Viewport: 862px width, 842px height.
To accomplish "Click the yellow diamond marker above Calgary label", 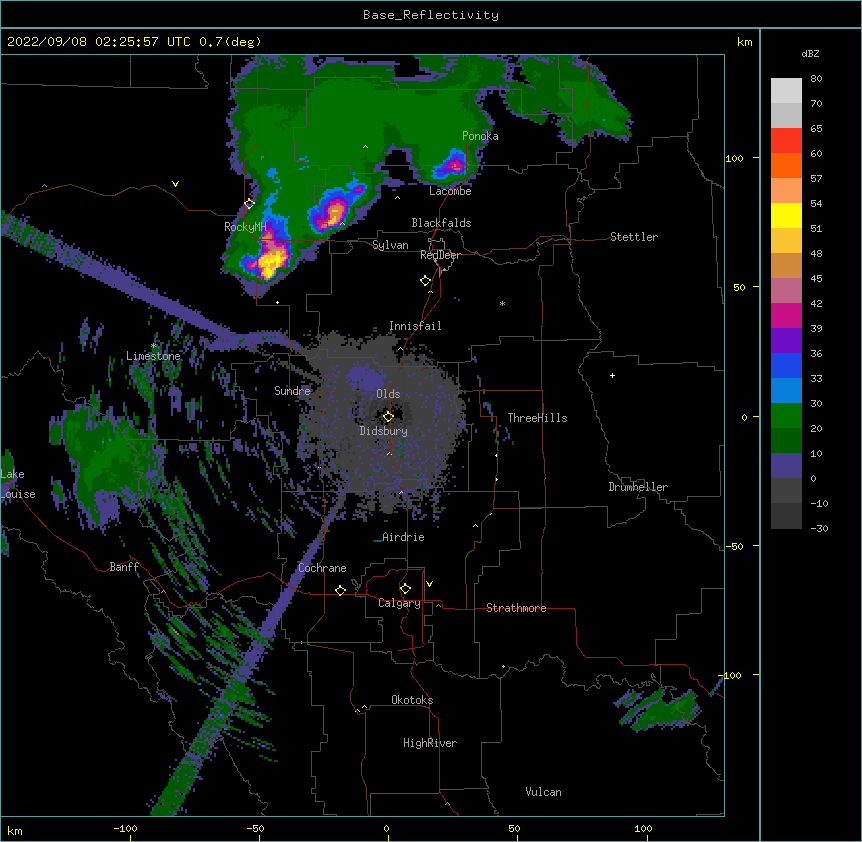I will coord(405,589).
